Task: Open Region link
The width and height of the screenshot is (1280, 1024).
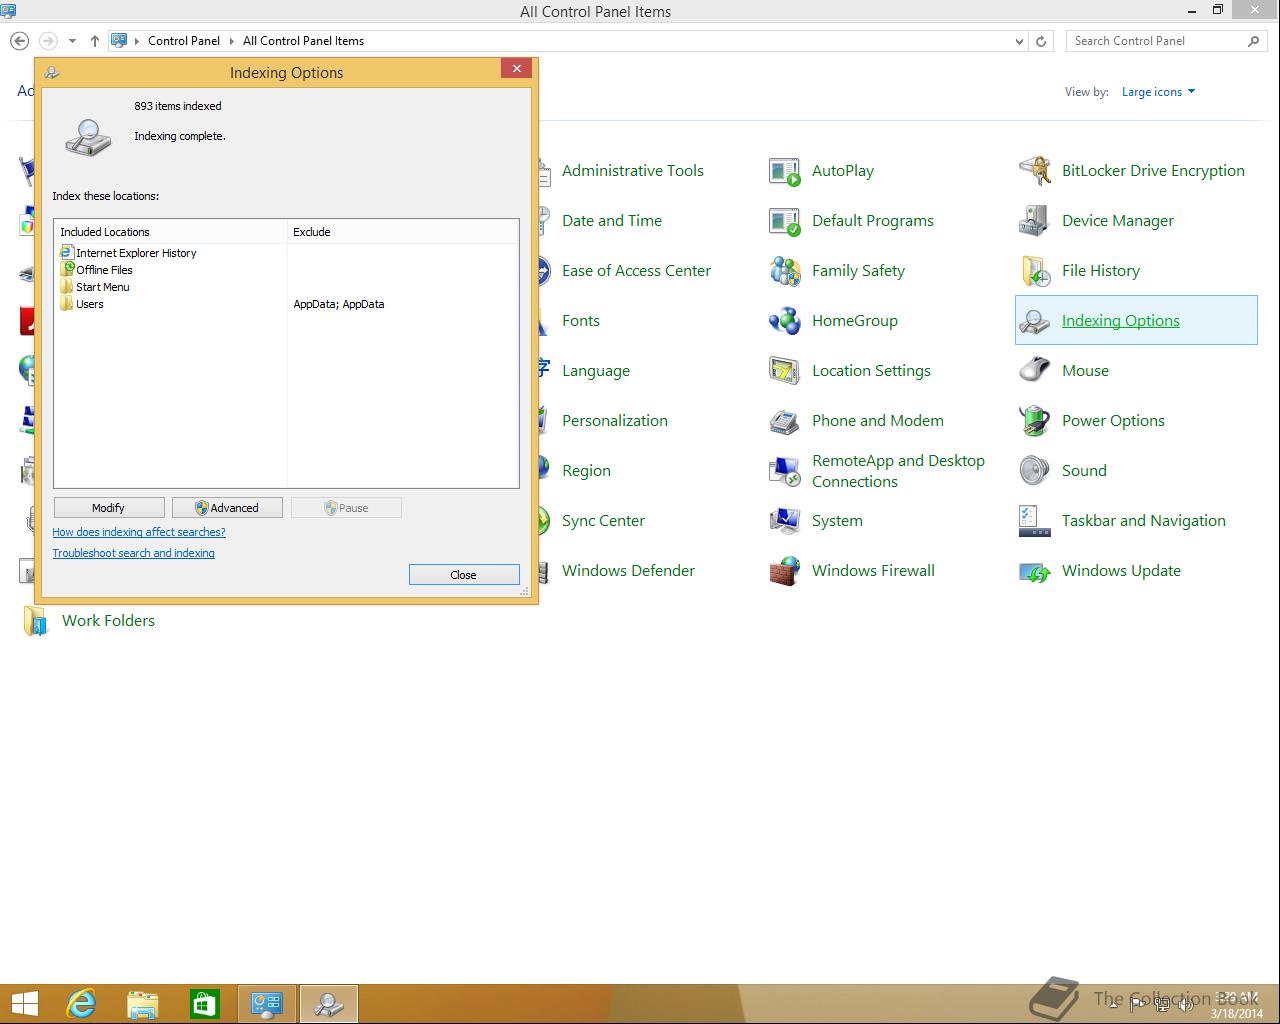Action: click(x=586, y=471)
